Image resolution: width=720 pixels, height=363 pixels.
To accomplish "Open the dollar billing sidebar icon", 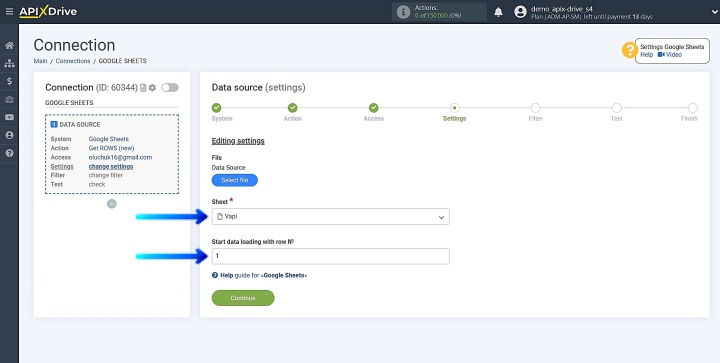I will click(9, 81).
